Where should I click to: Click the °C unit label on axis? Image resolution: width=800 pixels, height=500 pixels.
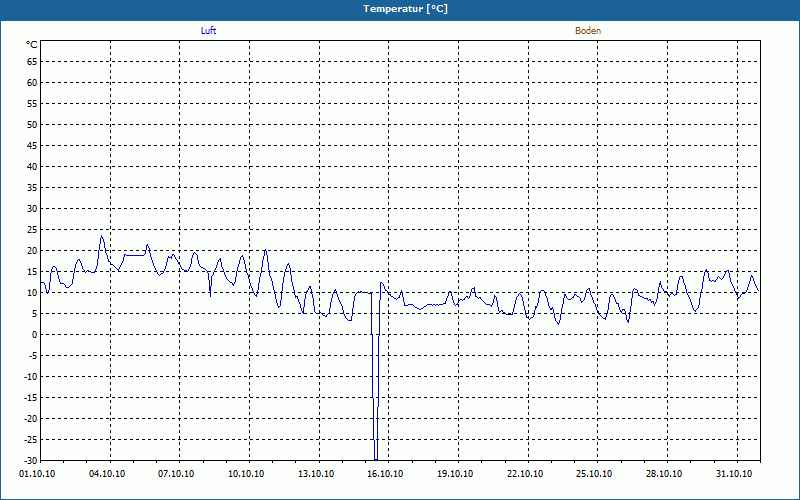pos(32,45)
